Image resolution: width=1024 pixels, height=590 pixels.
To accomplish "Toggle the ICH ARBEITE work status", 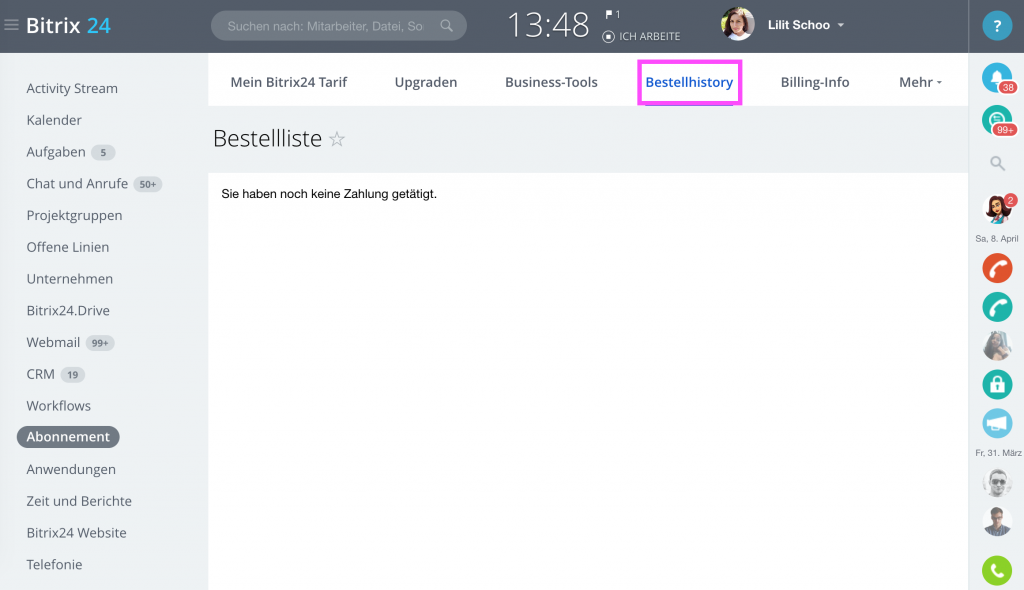I will (x=641, y=37).
